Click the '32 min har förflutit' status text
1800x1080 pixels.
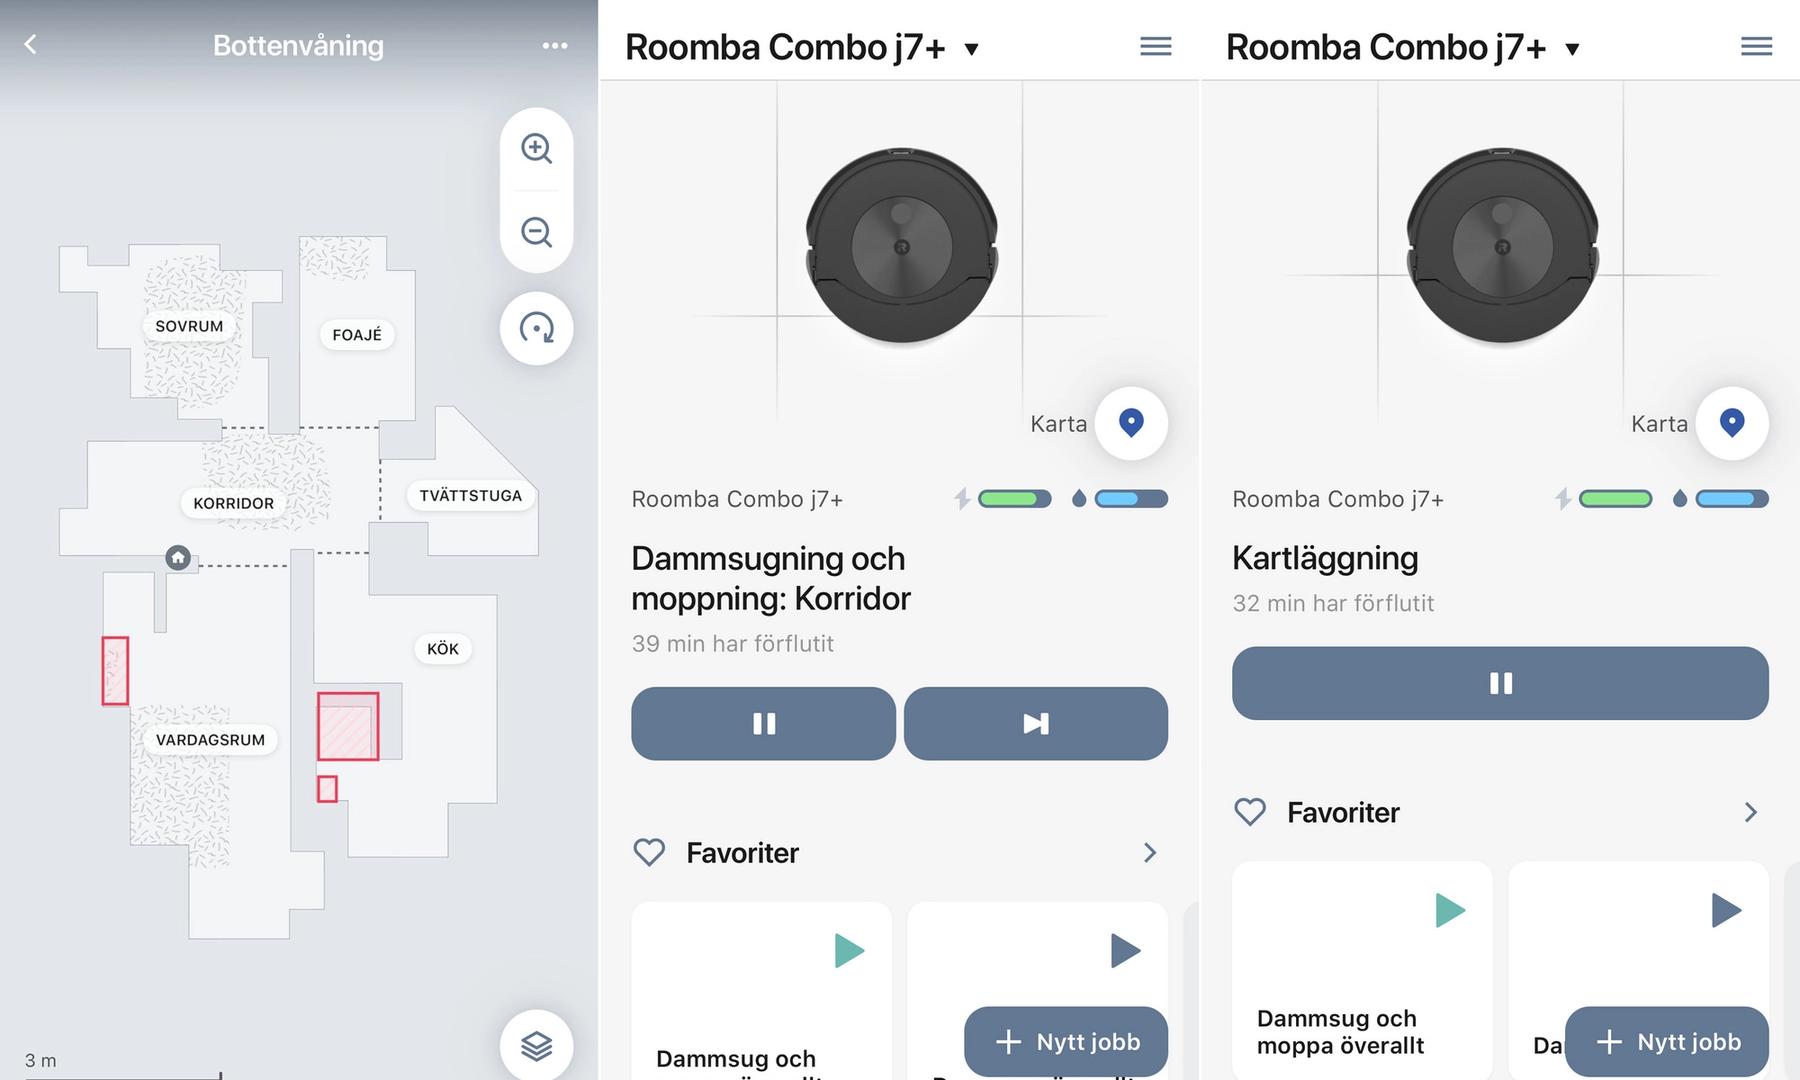(1333, 604)
